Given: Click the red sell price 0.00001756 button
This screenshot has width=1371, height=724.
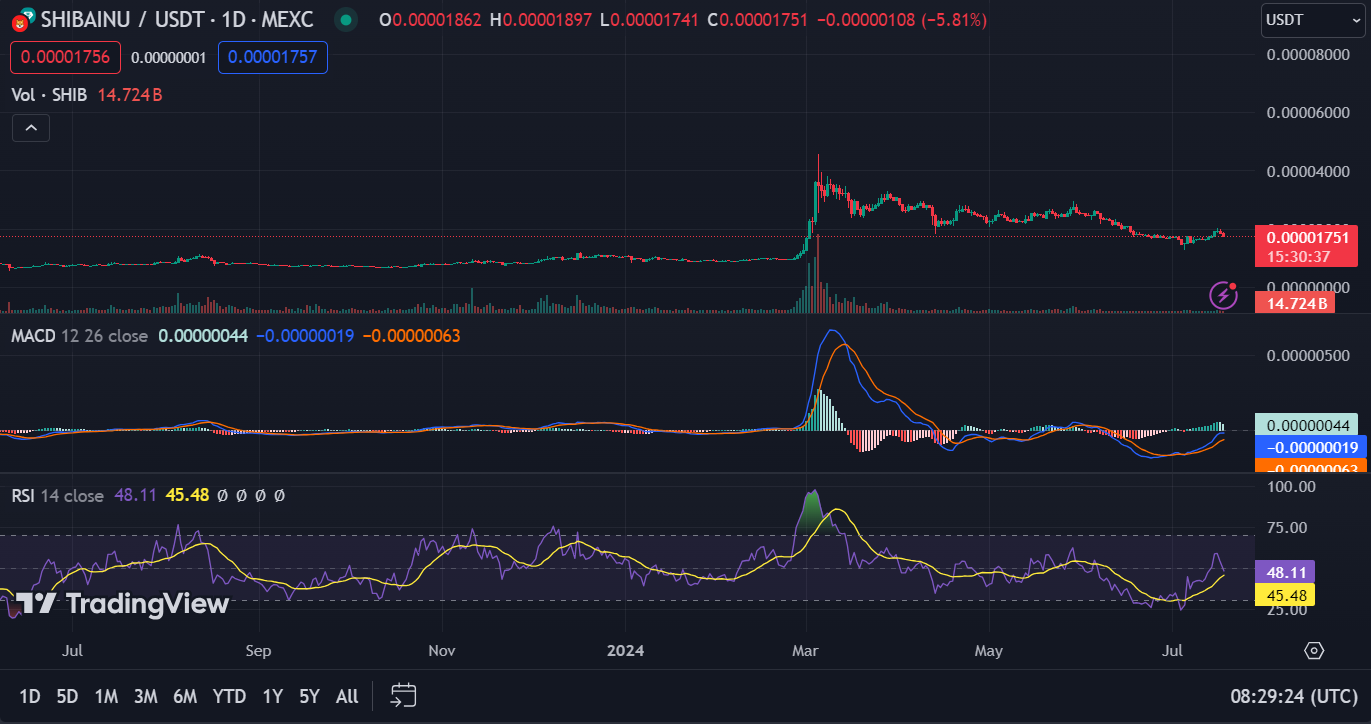Looking at the screenshot, I should 66,57.
